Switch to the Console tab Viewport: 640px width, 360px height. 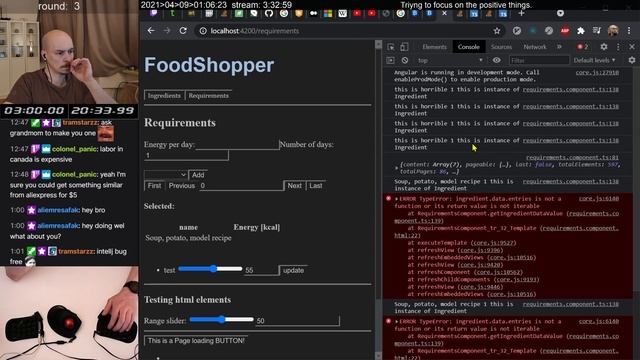click(x=469, y=47)
